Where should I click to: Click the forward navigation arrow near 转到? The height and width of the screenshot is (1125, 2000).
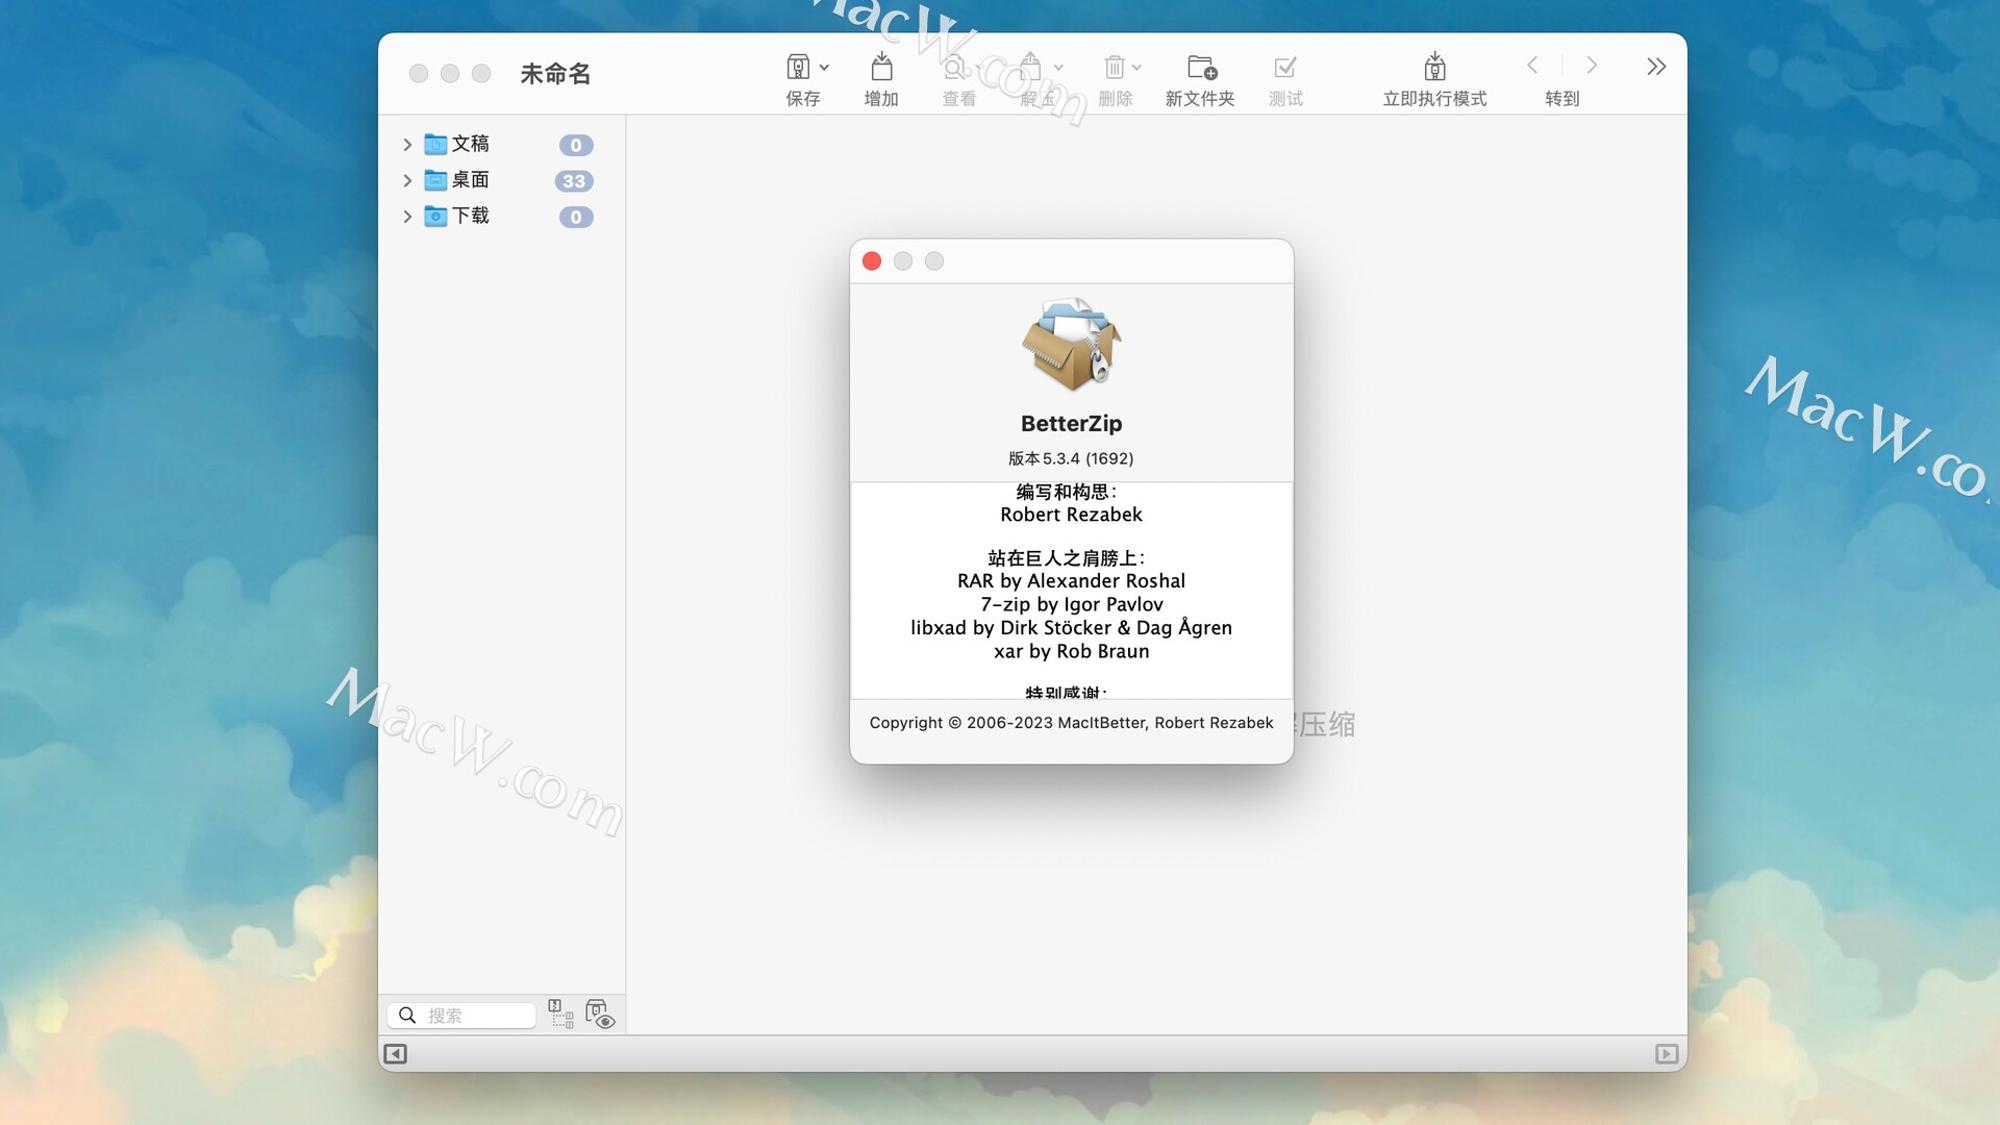(1590, 65)
